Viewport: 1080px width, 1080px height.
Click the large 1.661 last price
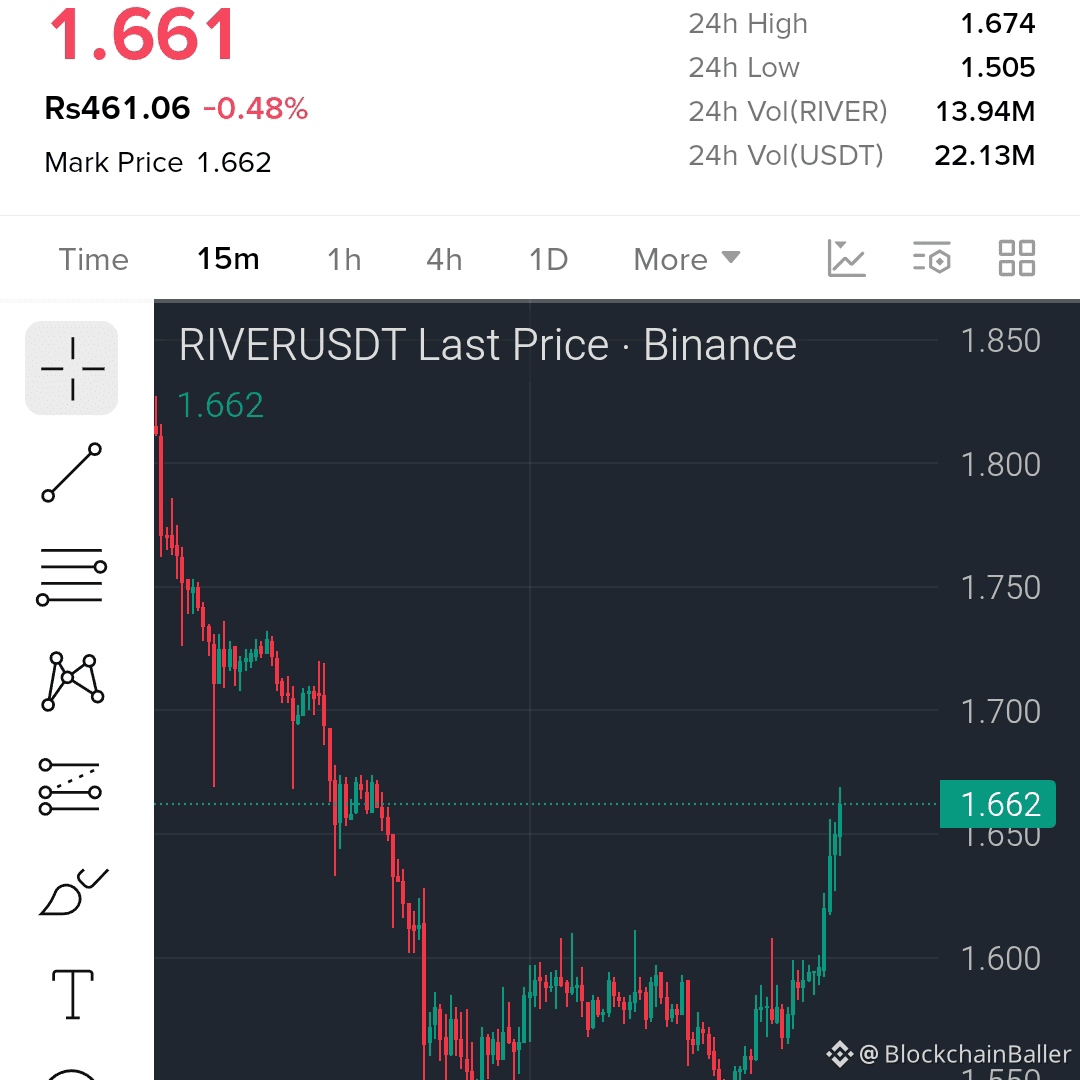pyautogui.click(x=143, y=34)
